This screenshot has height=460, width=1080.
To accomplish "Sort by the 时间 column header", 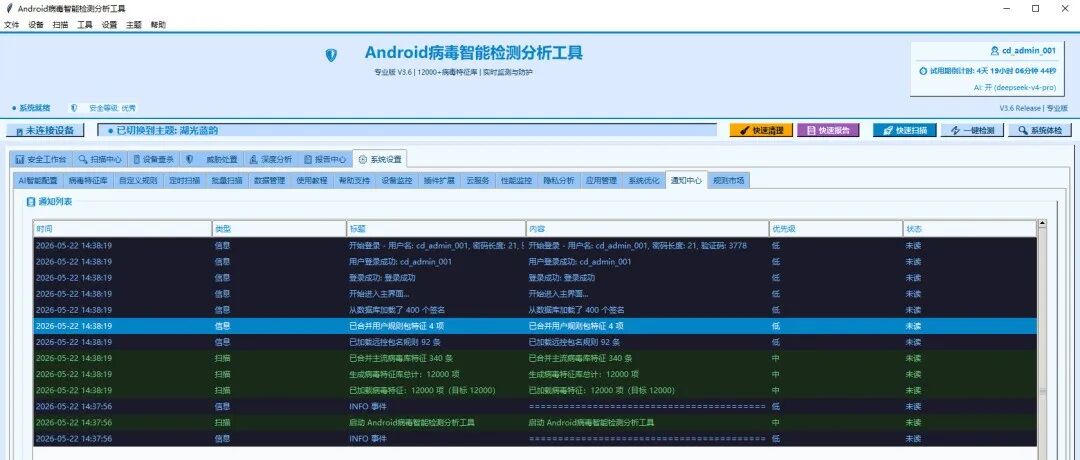I will (123, 229).
